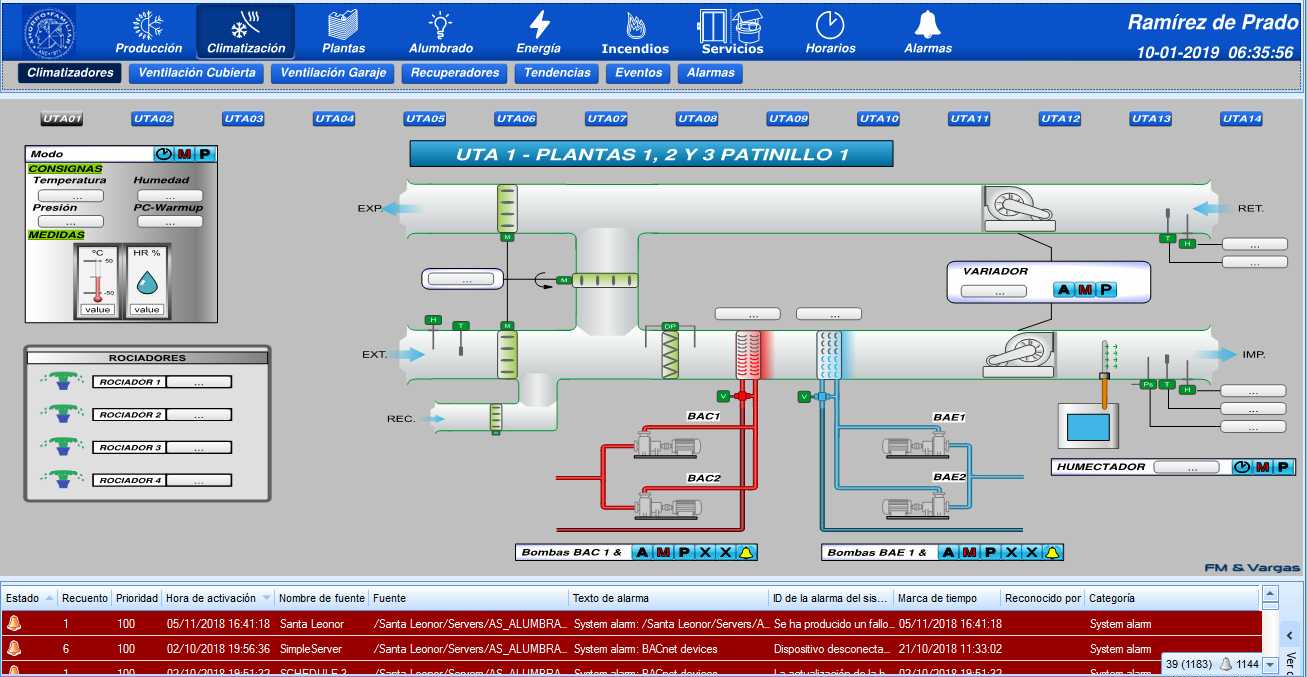Click the Temperatura setpoint field
1307x677 pixels.
[70, 196]
